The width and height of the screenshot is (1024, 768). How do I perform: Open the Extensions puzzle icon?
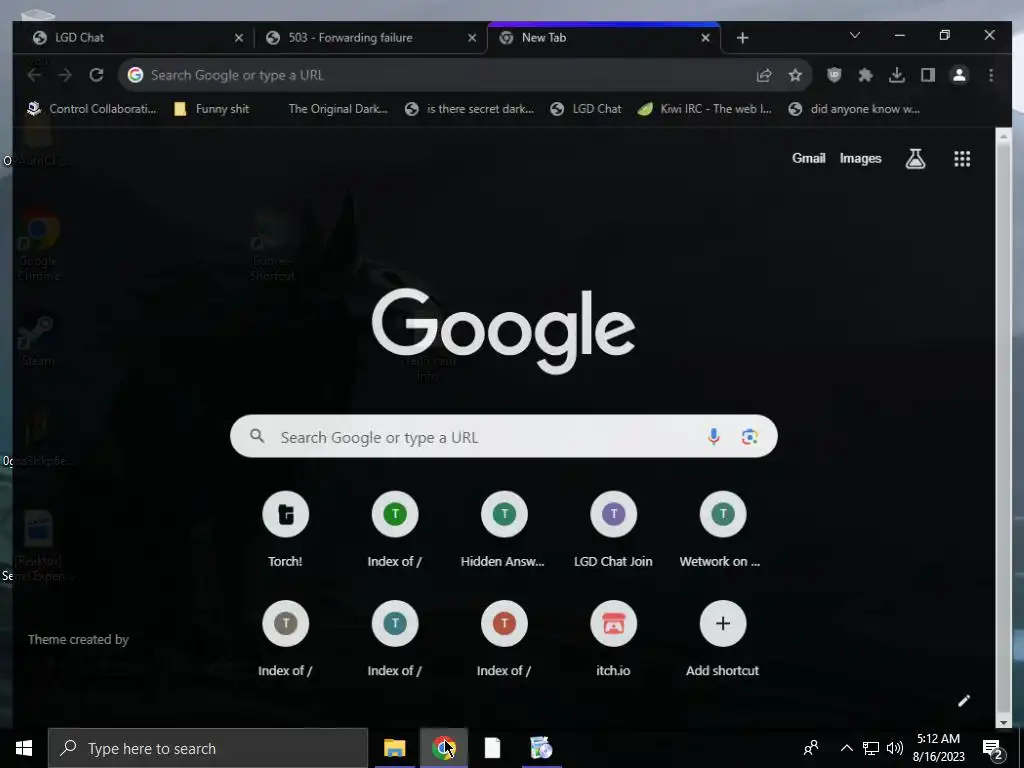coord(865,75)
